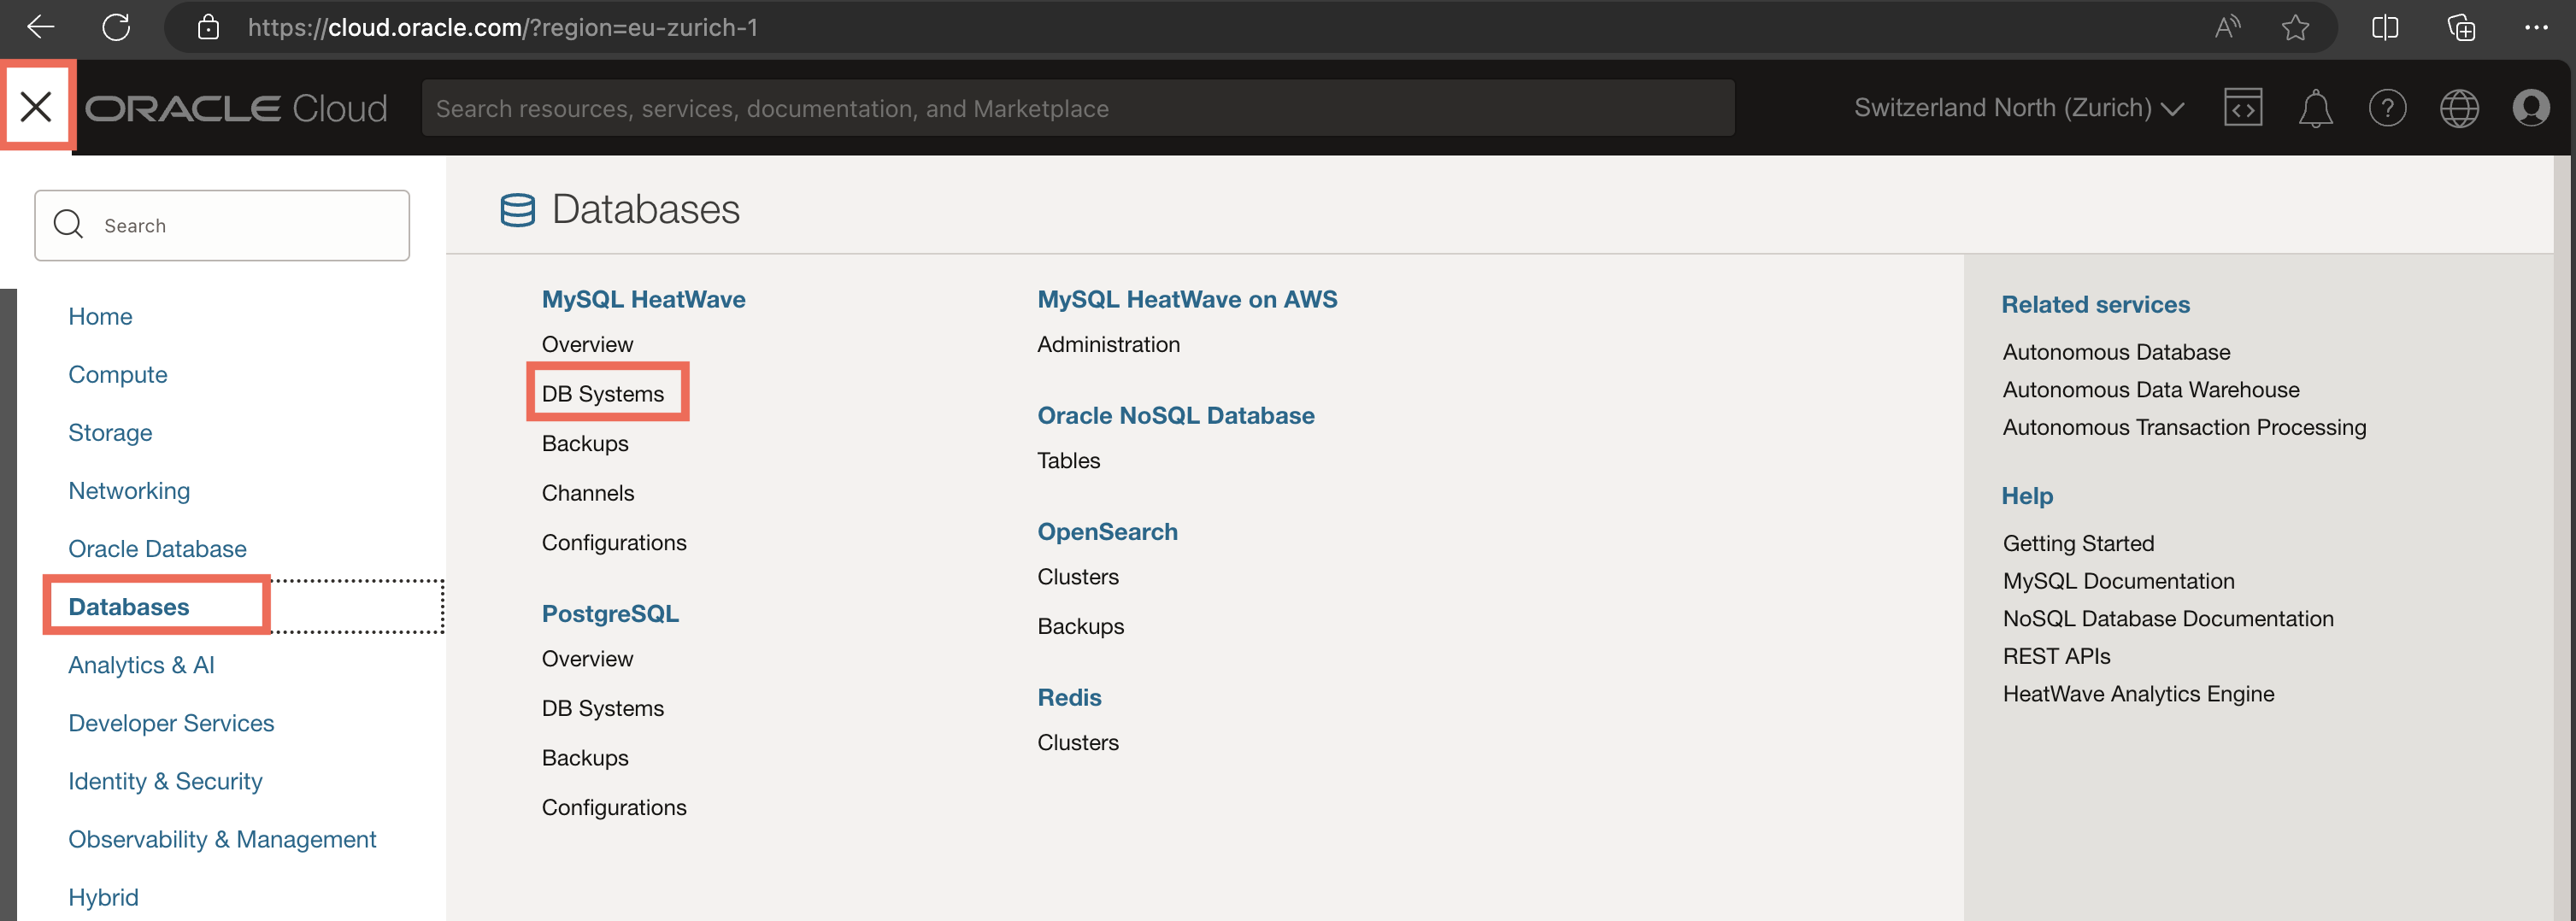Screen dimensions: 2576x921
Task: Open Autonomous Data Warehouse link
Action: click(x=2150, y=389)
